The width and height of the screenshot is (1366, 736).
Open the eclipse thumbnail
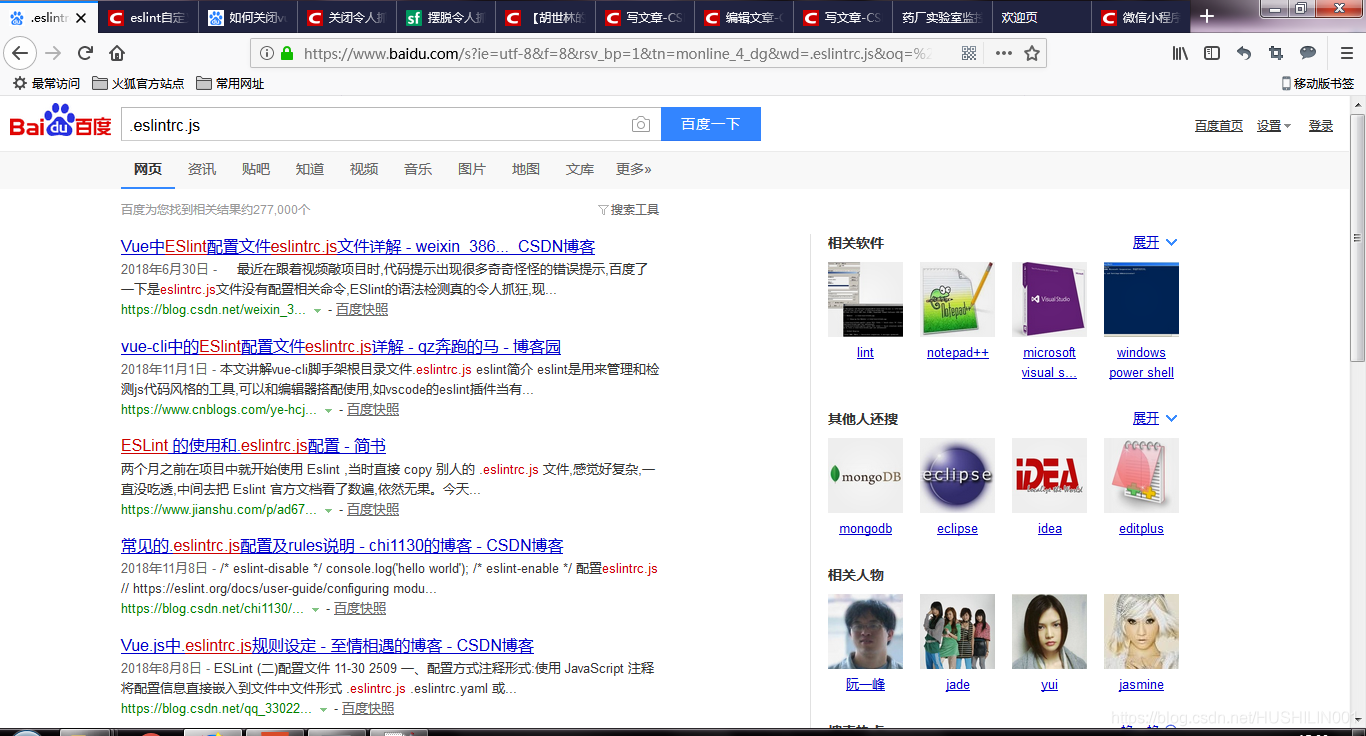pyautogui.click(x=957, y=475)
